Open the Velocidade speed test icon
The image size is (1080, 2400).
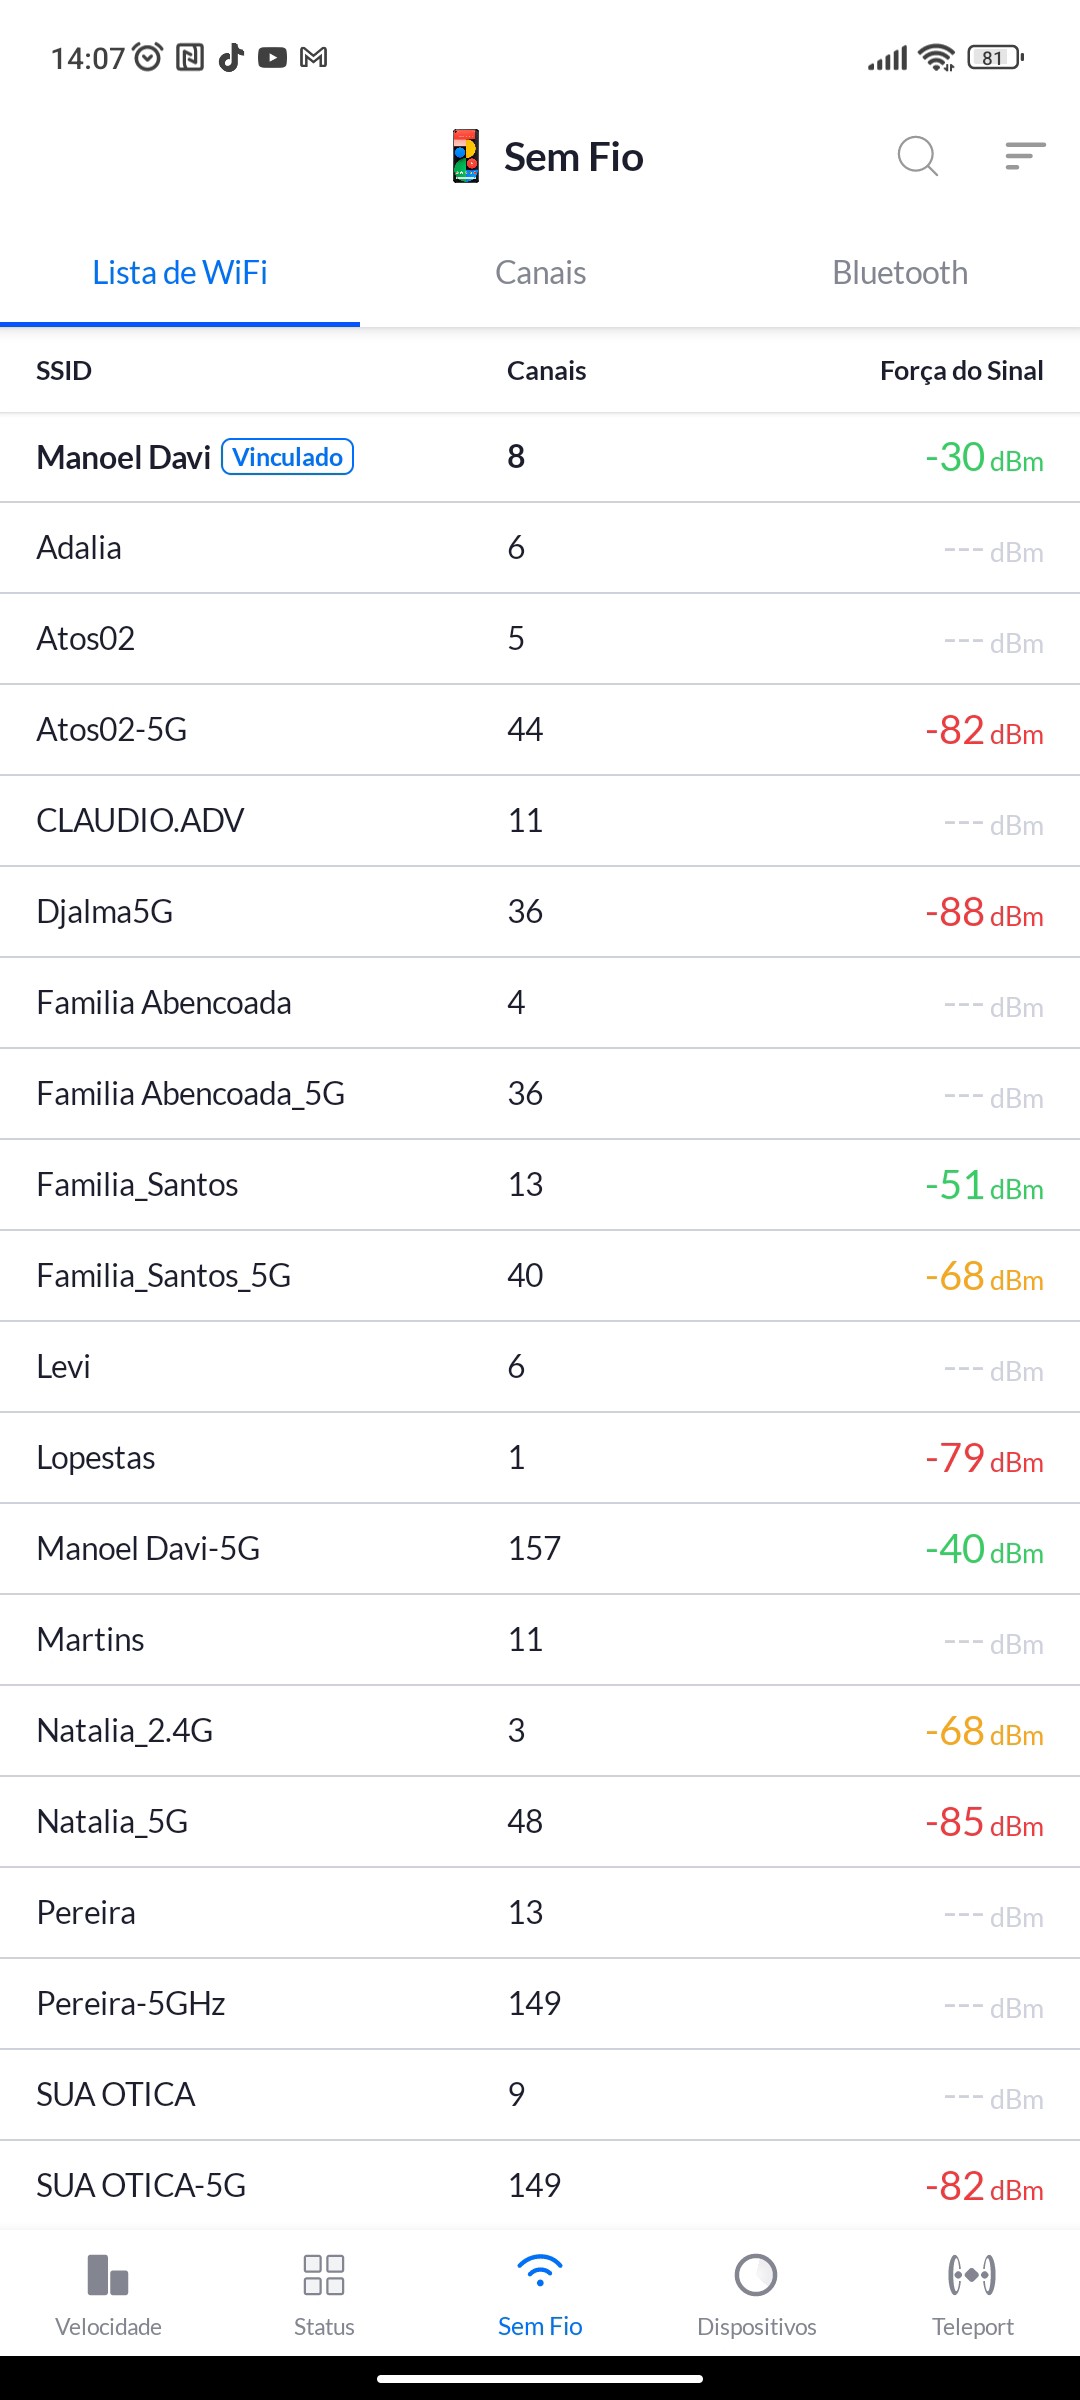point(108,2275)
